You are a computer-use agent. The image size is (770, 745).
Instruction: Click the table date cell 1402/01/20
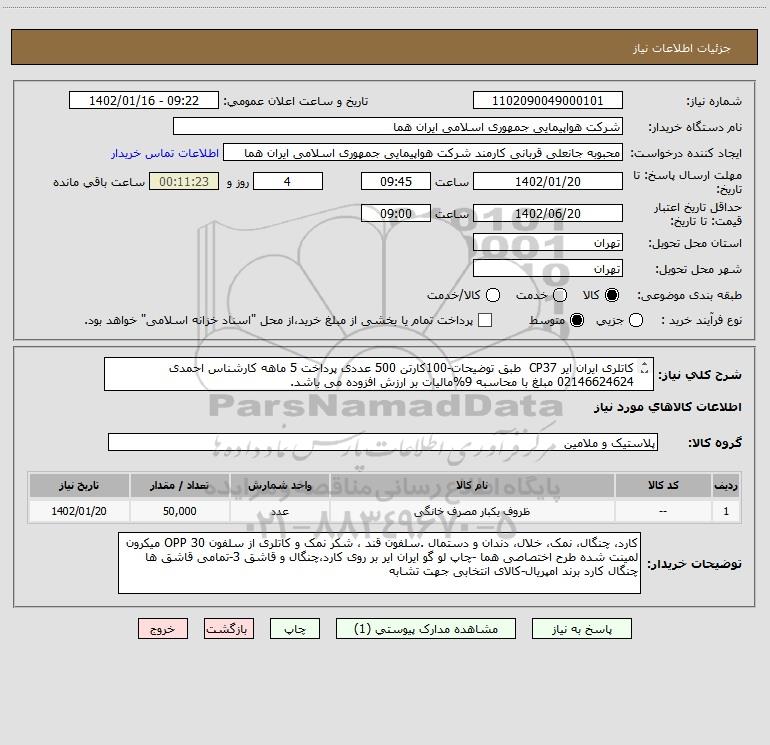click(x=79, y=511)
